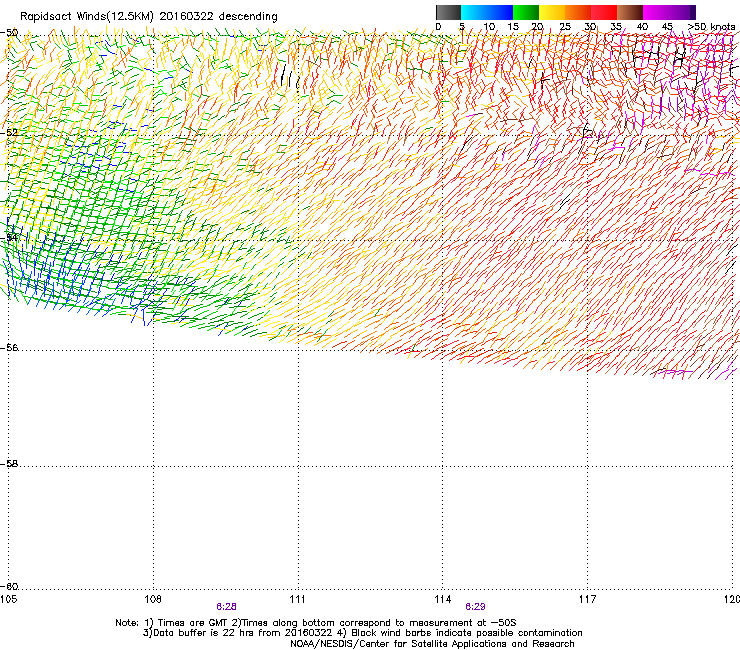Click the -56 latitude axis label
This screenshot has width=740, height=650.
click(10, 348)
